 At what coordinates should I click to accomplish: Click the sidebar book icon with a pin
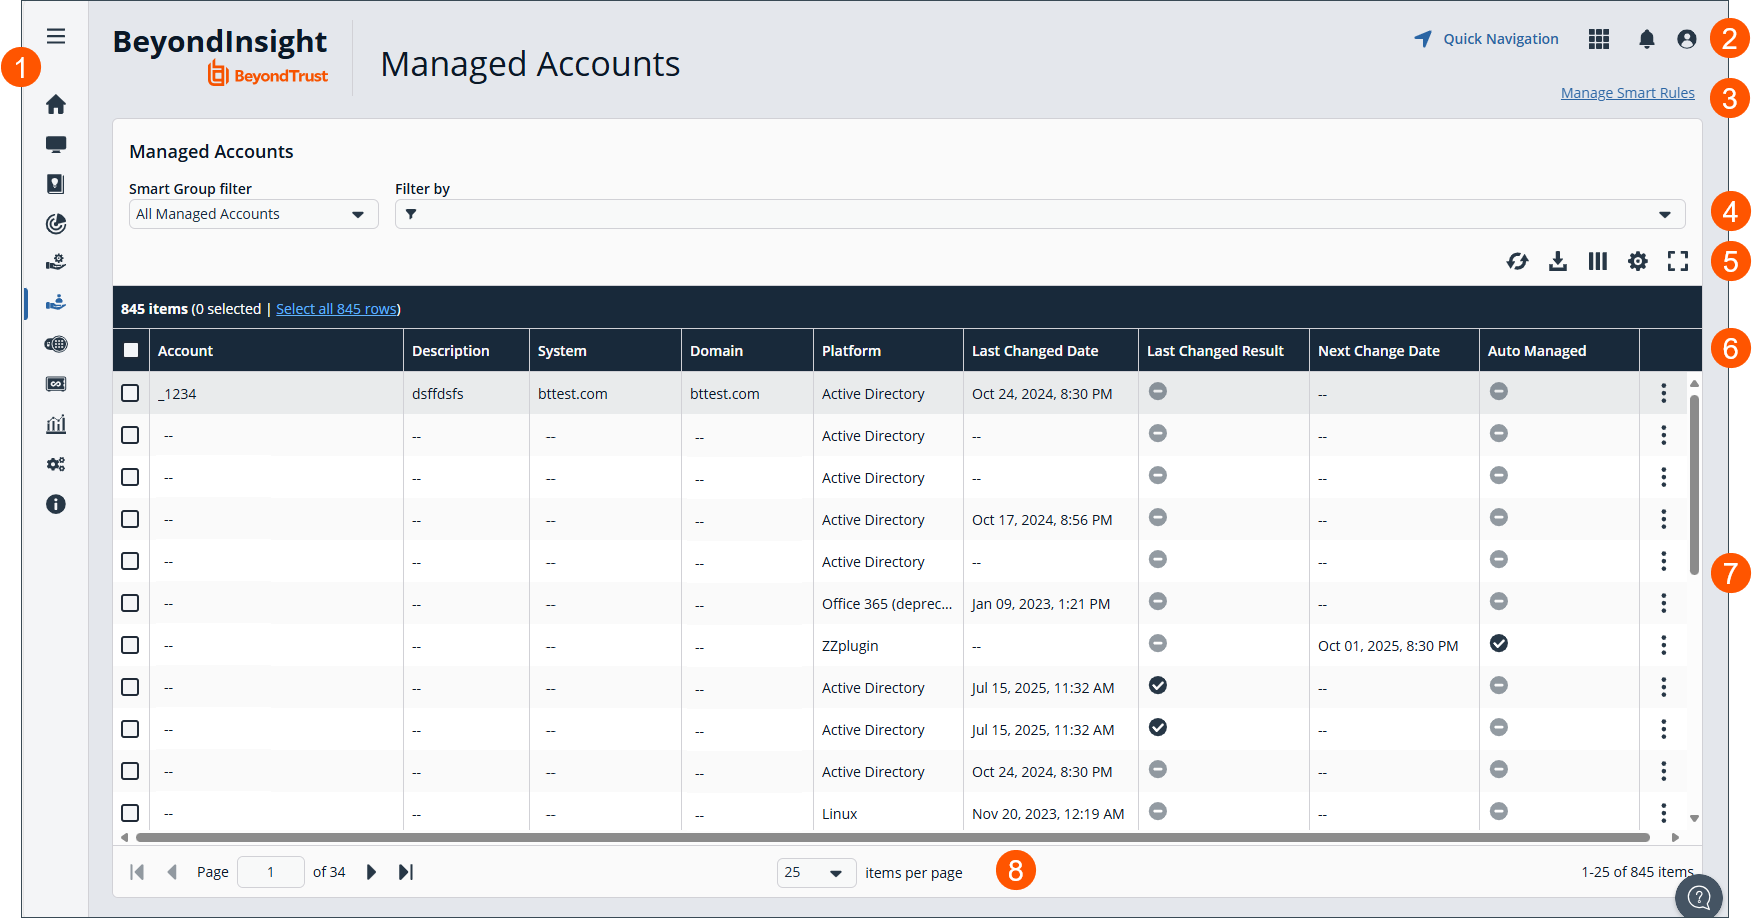coord(56,184)
